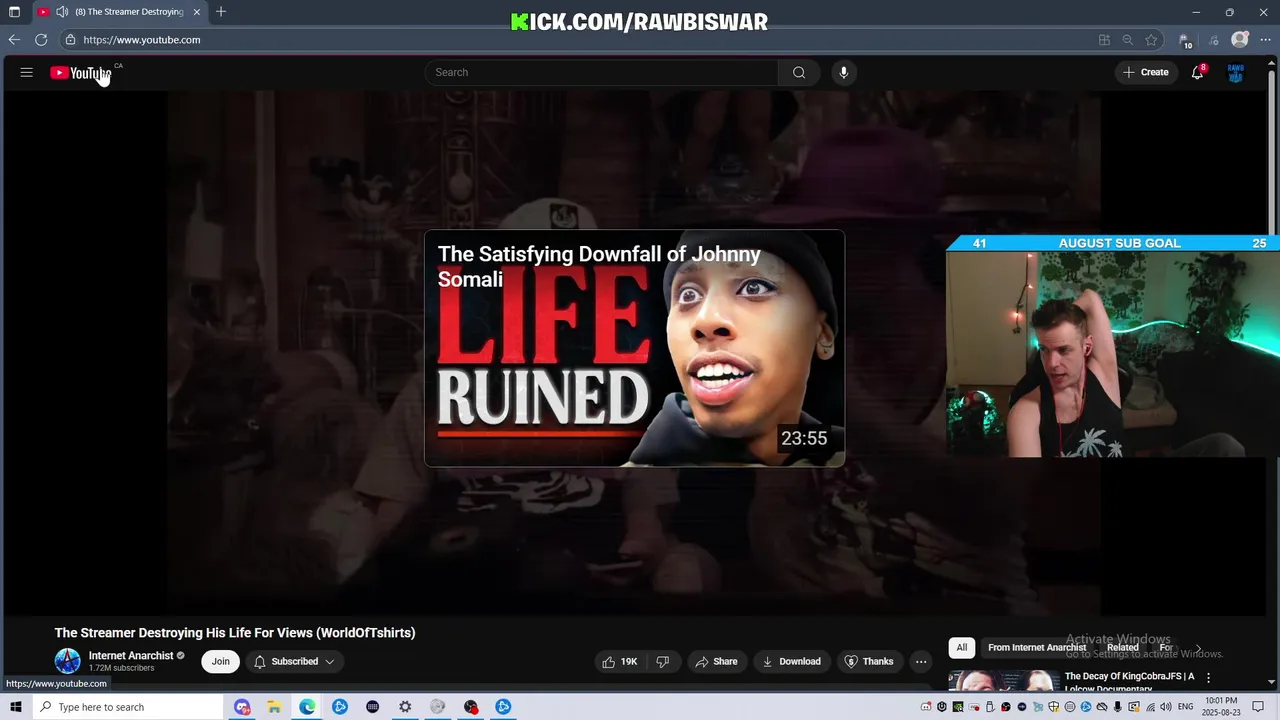Select the Related filter chip
Screen dimensions: 1280x720
(x=1122, y=647)
